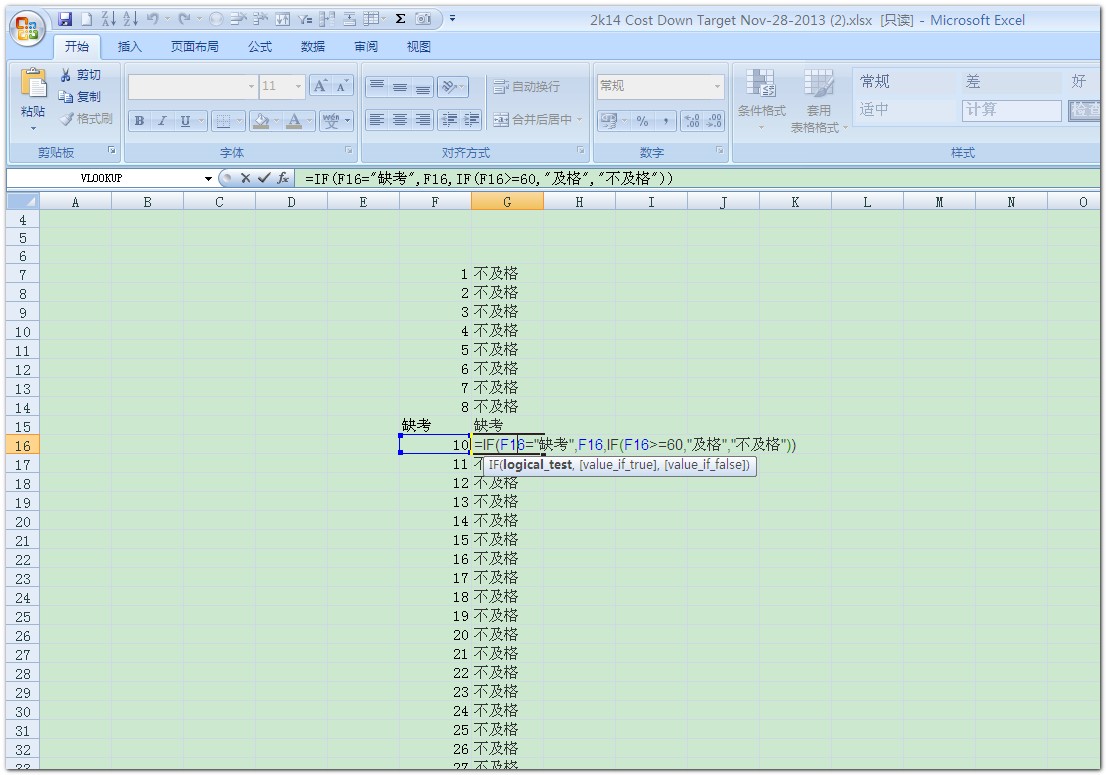Switch to the 公式 (Formulas) tab

coord(260,47)
